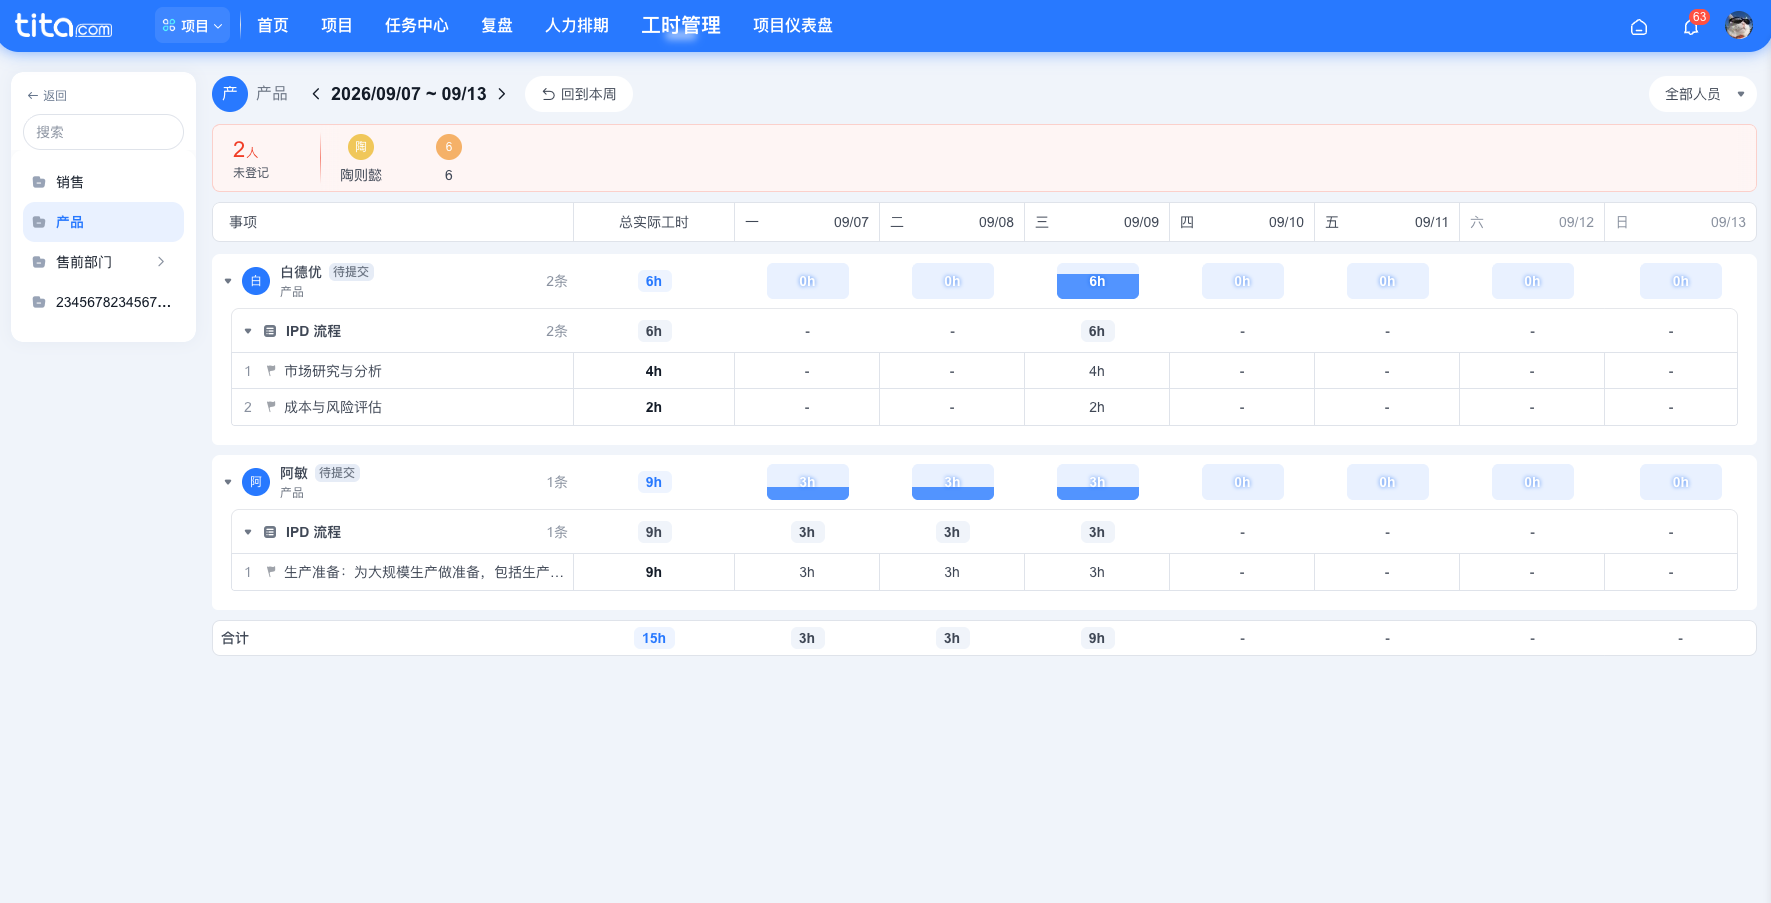Click the 4h cell for 市场研究与分析
The image size is (1771, 903).
pos(1097,371)
